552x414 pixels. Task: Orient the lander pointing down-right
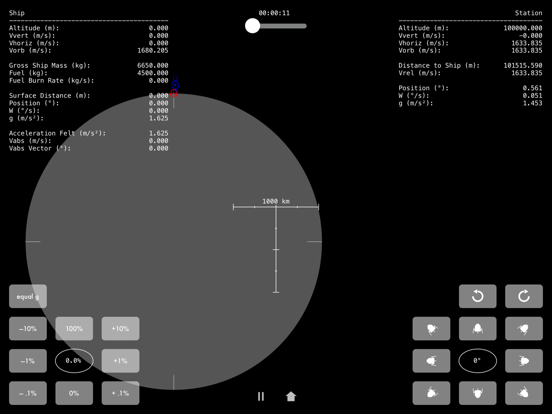(x=524, y=393)
